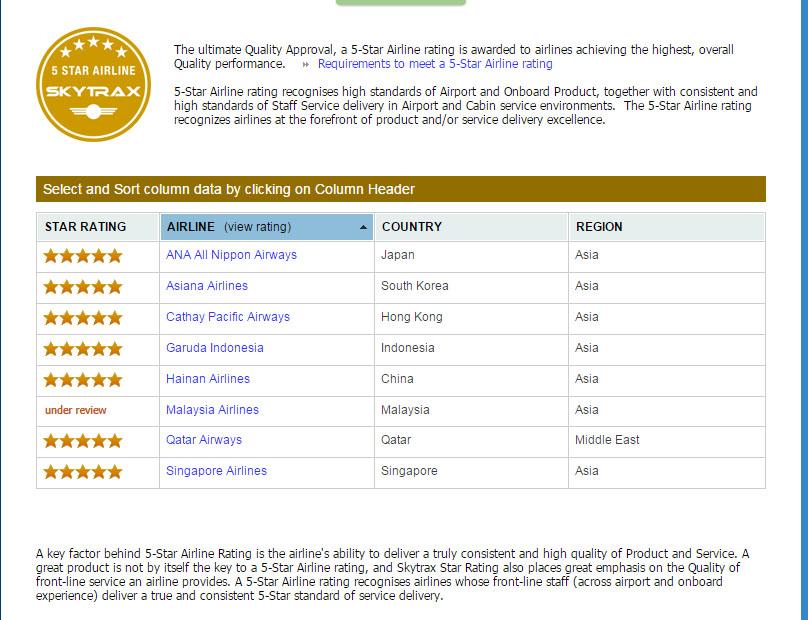Image resolution: width=808 pixels, height=620 pixels.
Task: Click the stars in Qatar Airways row
Action: [x=83, y=441]
